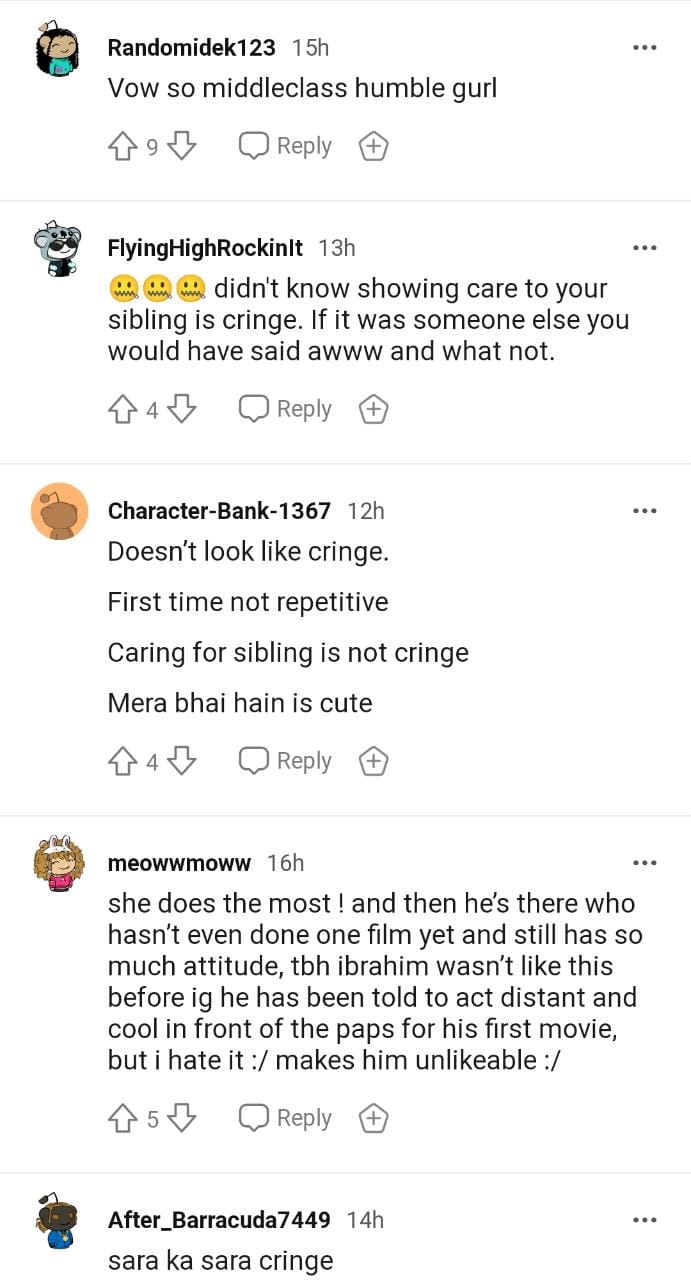Open After_Barracuda7449's profile link
This screenshot has height=1280, width=691.
coord(219,1220)
